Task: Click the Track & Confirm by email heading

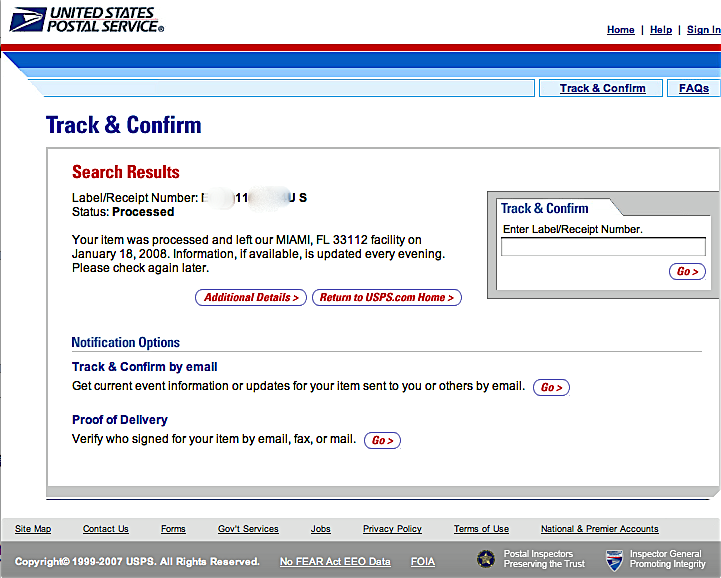Action: coord(144,366)
